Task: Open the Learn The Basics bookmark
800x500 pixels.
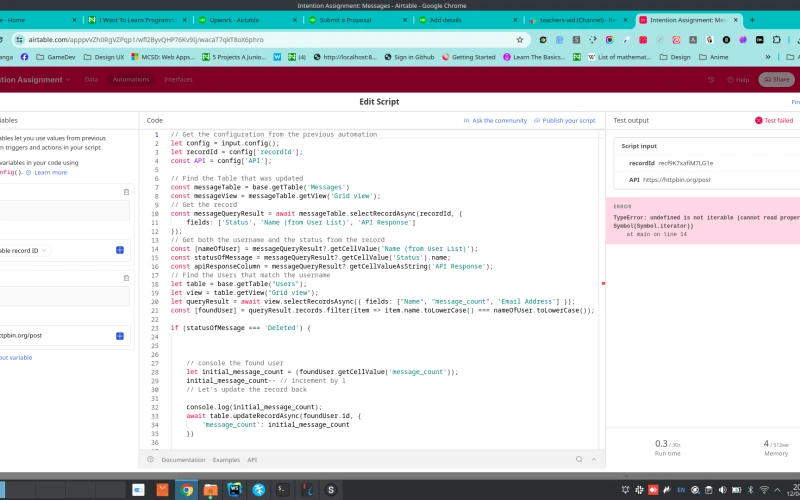Action: tap(534, 57)
